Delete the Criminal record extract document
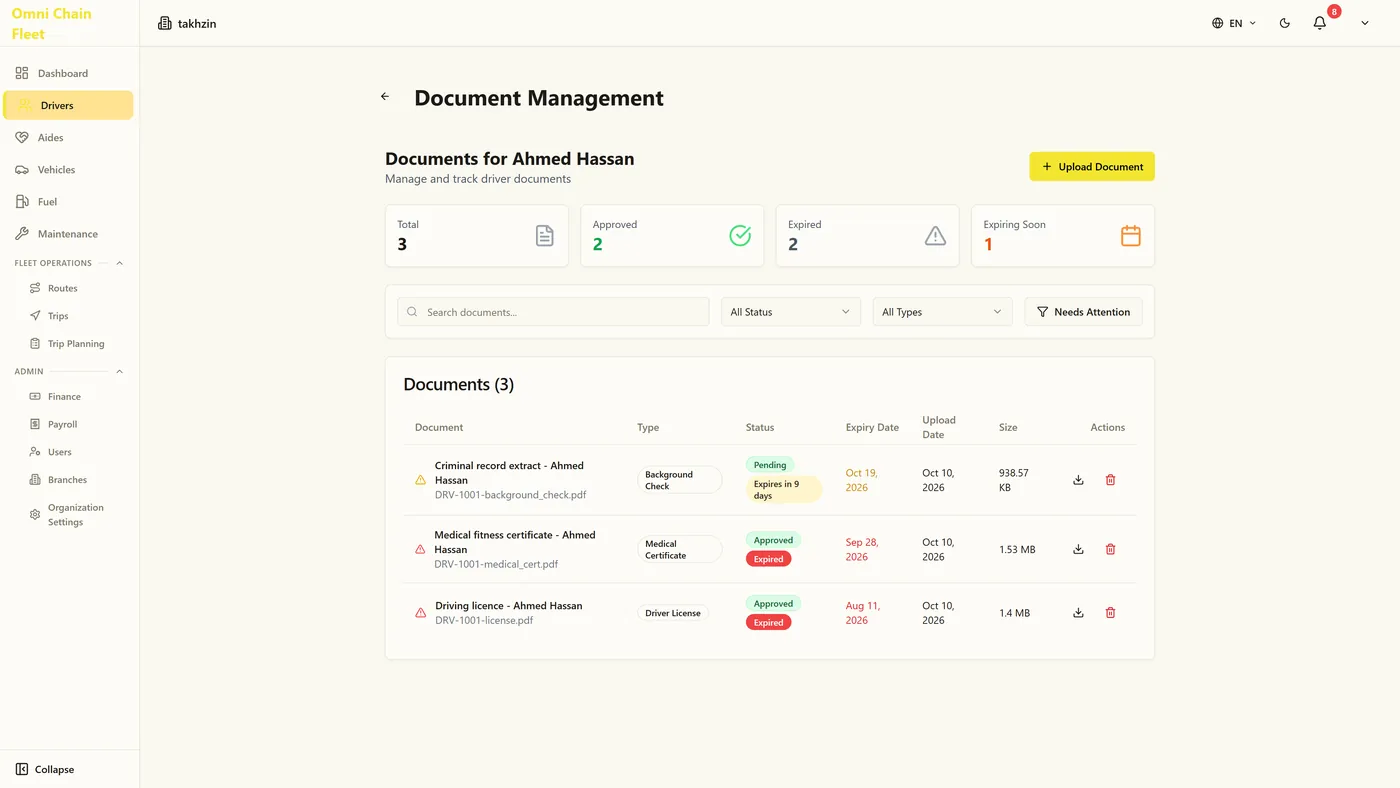This screenshot has height=788, width=1400. point(1110,480)
